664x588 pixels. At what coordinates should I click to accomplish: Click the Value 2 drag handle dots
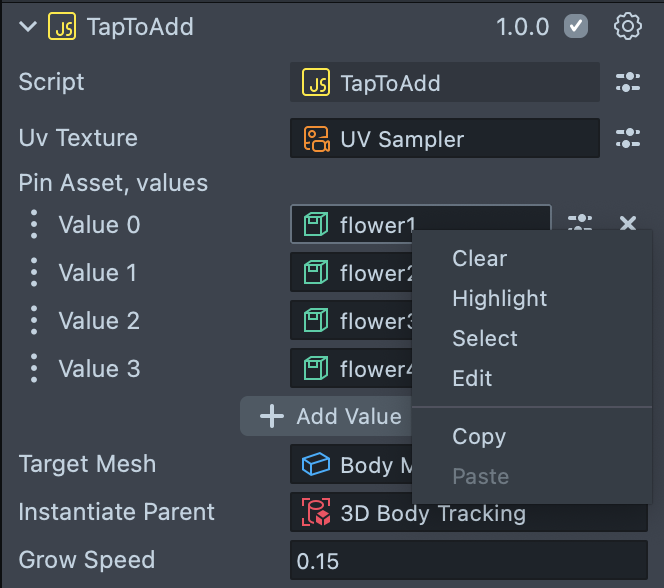click(x=34, y=321)
